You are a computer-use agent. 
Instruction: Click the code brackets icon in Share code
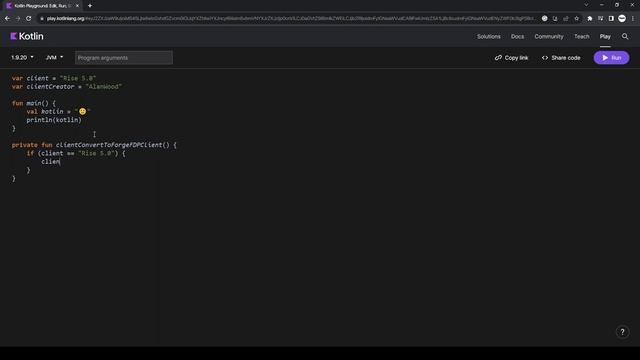pyautogui.click(x=545, y=58)
